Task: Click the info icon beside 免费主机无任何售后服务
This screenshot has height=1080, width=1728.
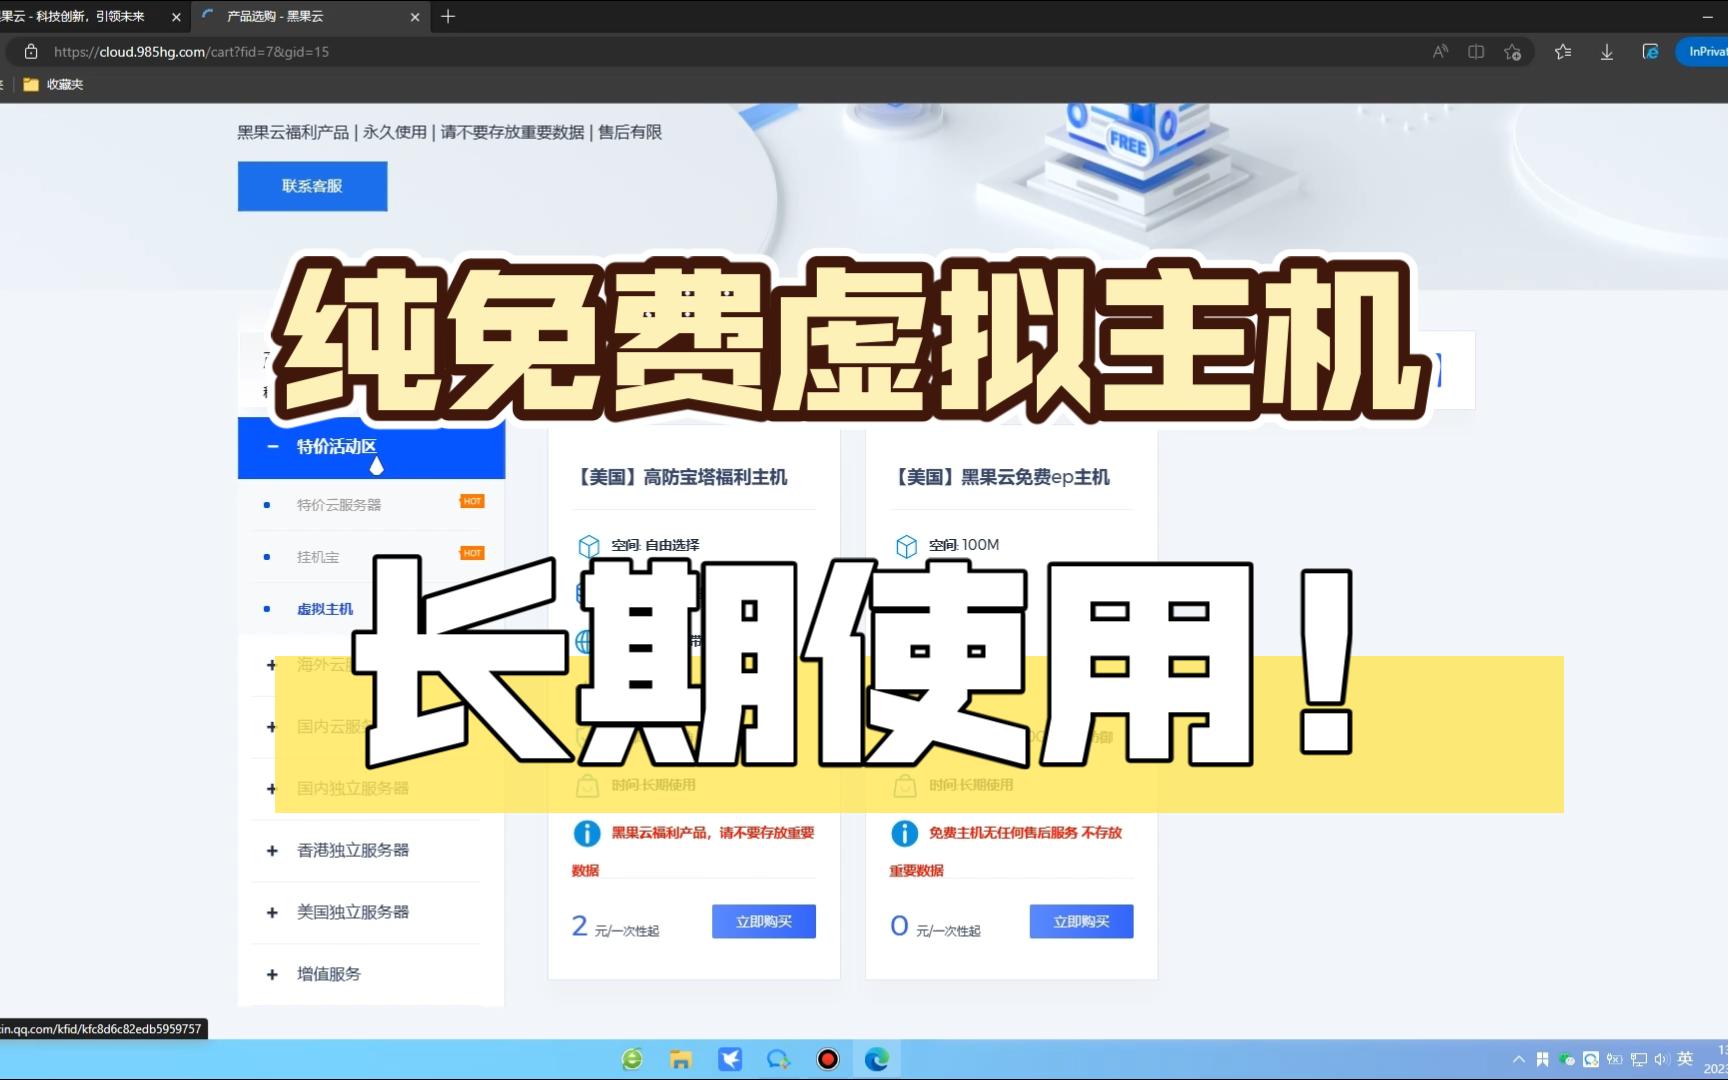Action: (904, 833)
